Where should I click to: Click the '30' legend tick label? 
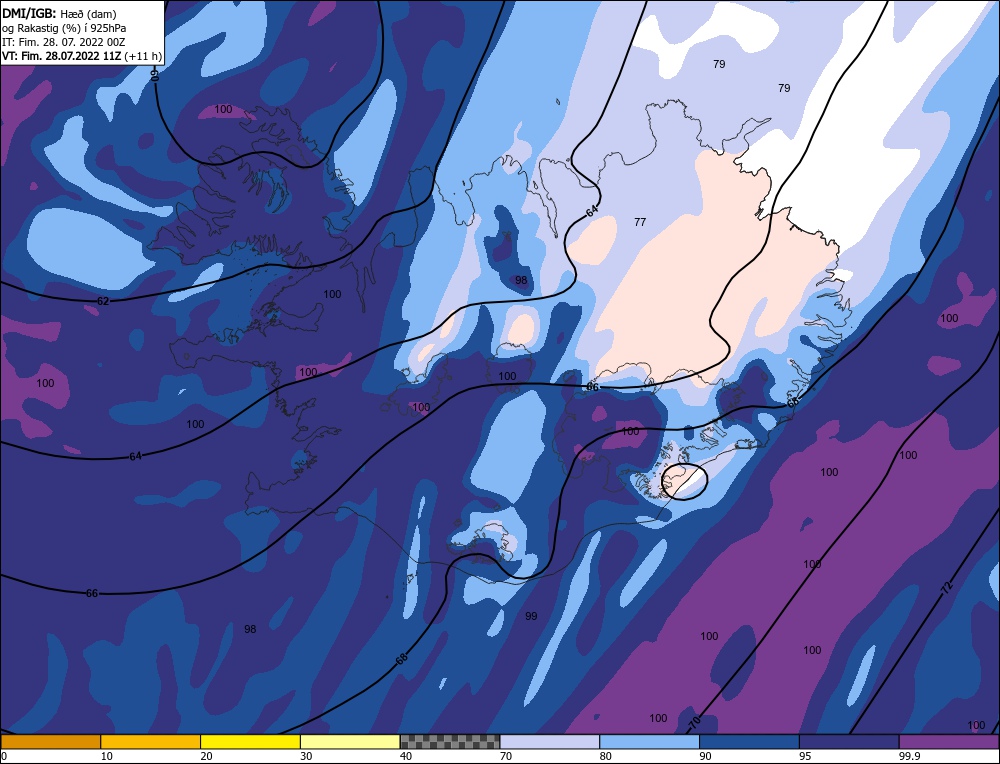click(x=306, y=756)
